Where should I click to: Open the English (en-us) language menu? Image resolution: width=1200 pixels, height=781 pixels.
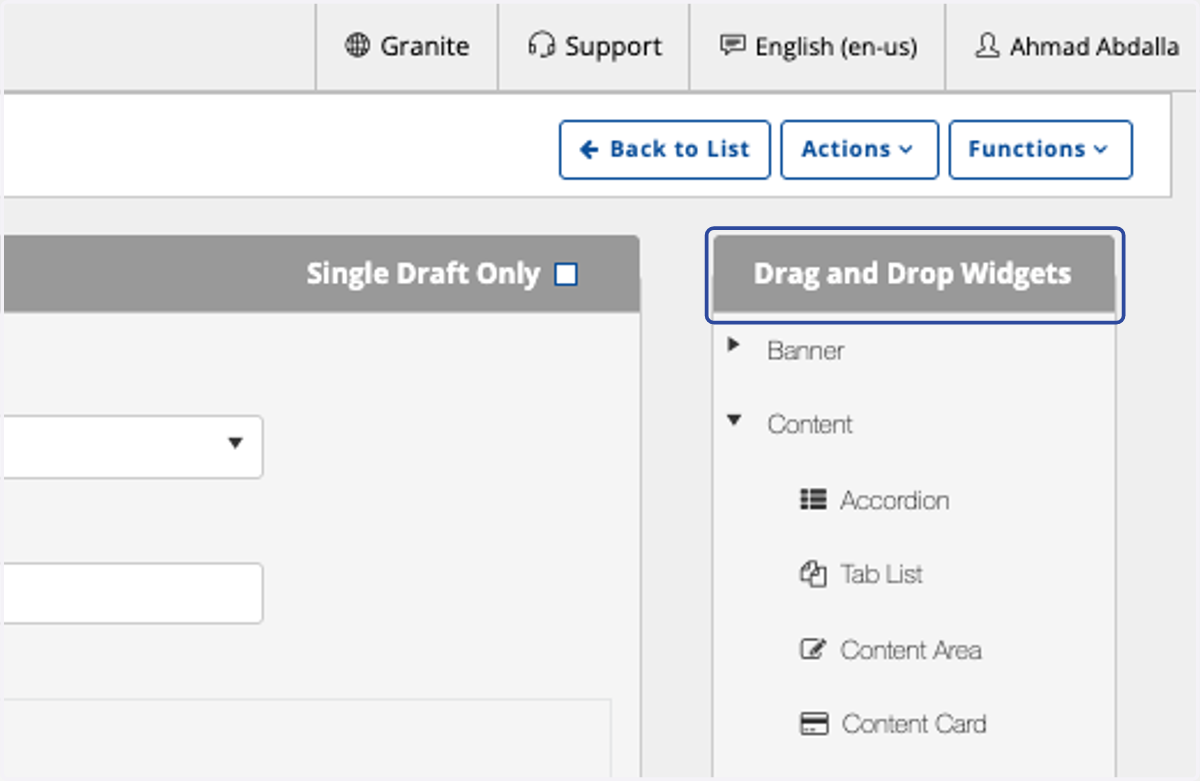coord(817,47)
